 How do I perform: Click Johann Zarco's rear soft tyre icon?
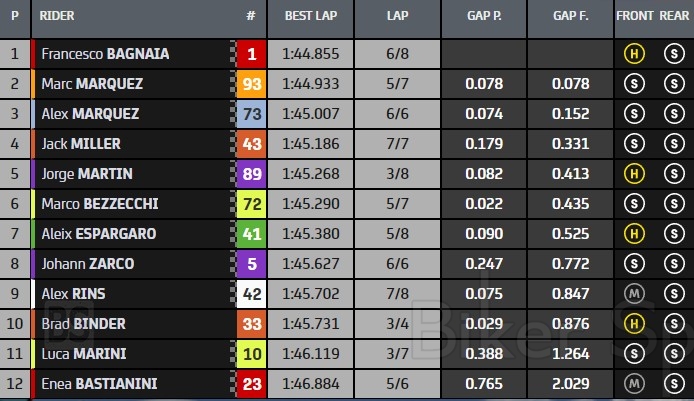point(672,264)
